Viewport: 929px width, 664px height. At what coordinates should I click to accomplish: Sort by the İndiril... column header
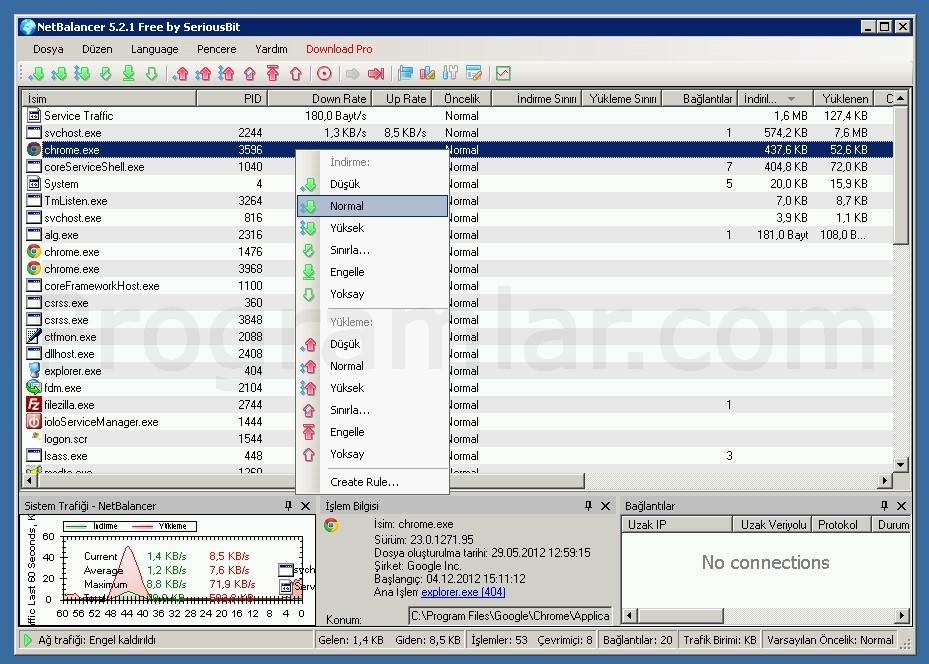[x=776, y=98]
